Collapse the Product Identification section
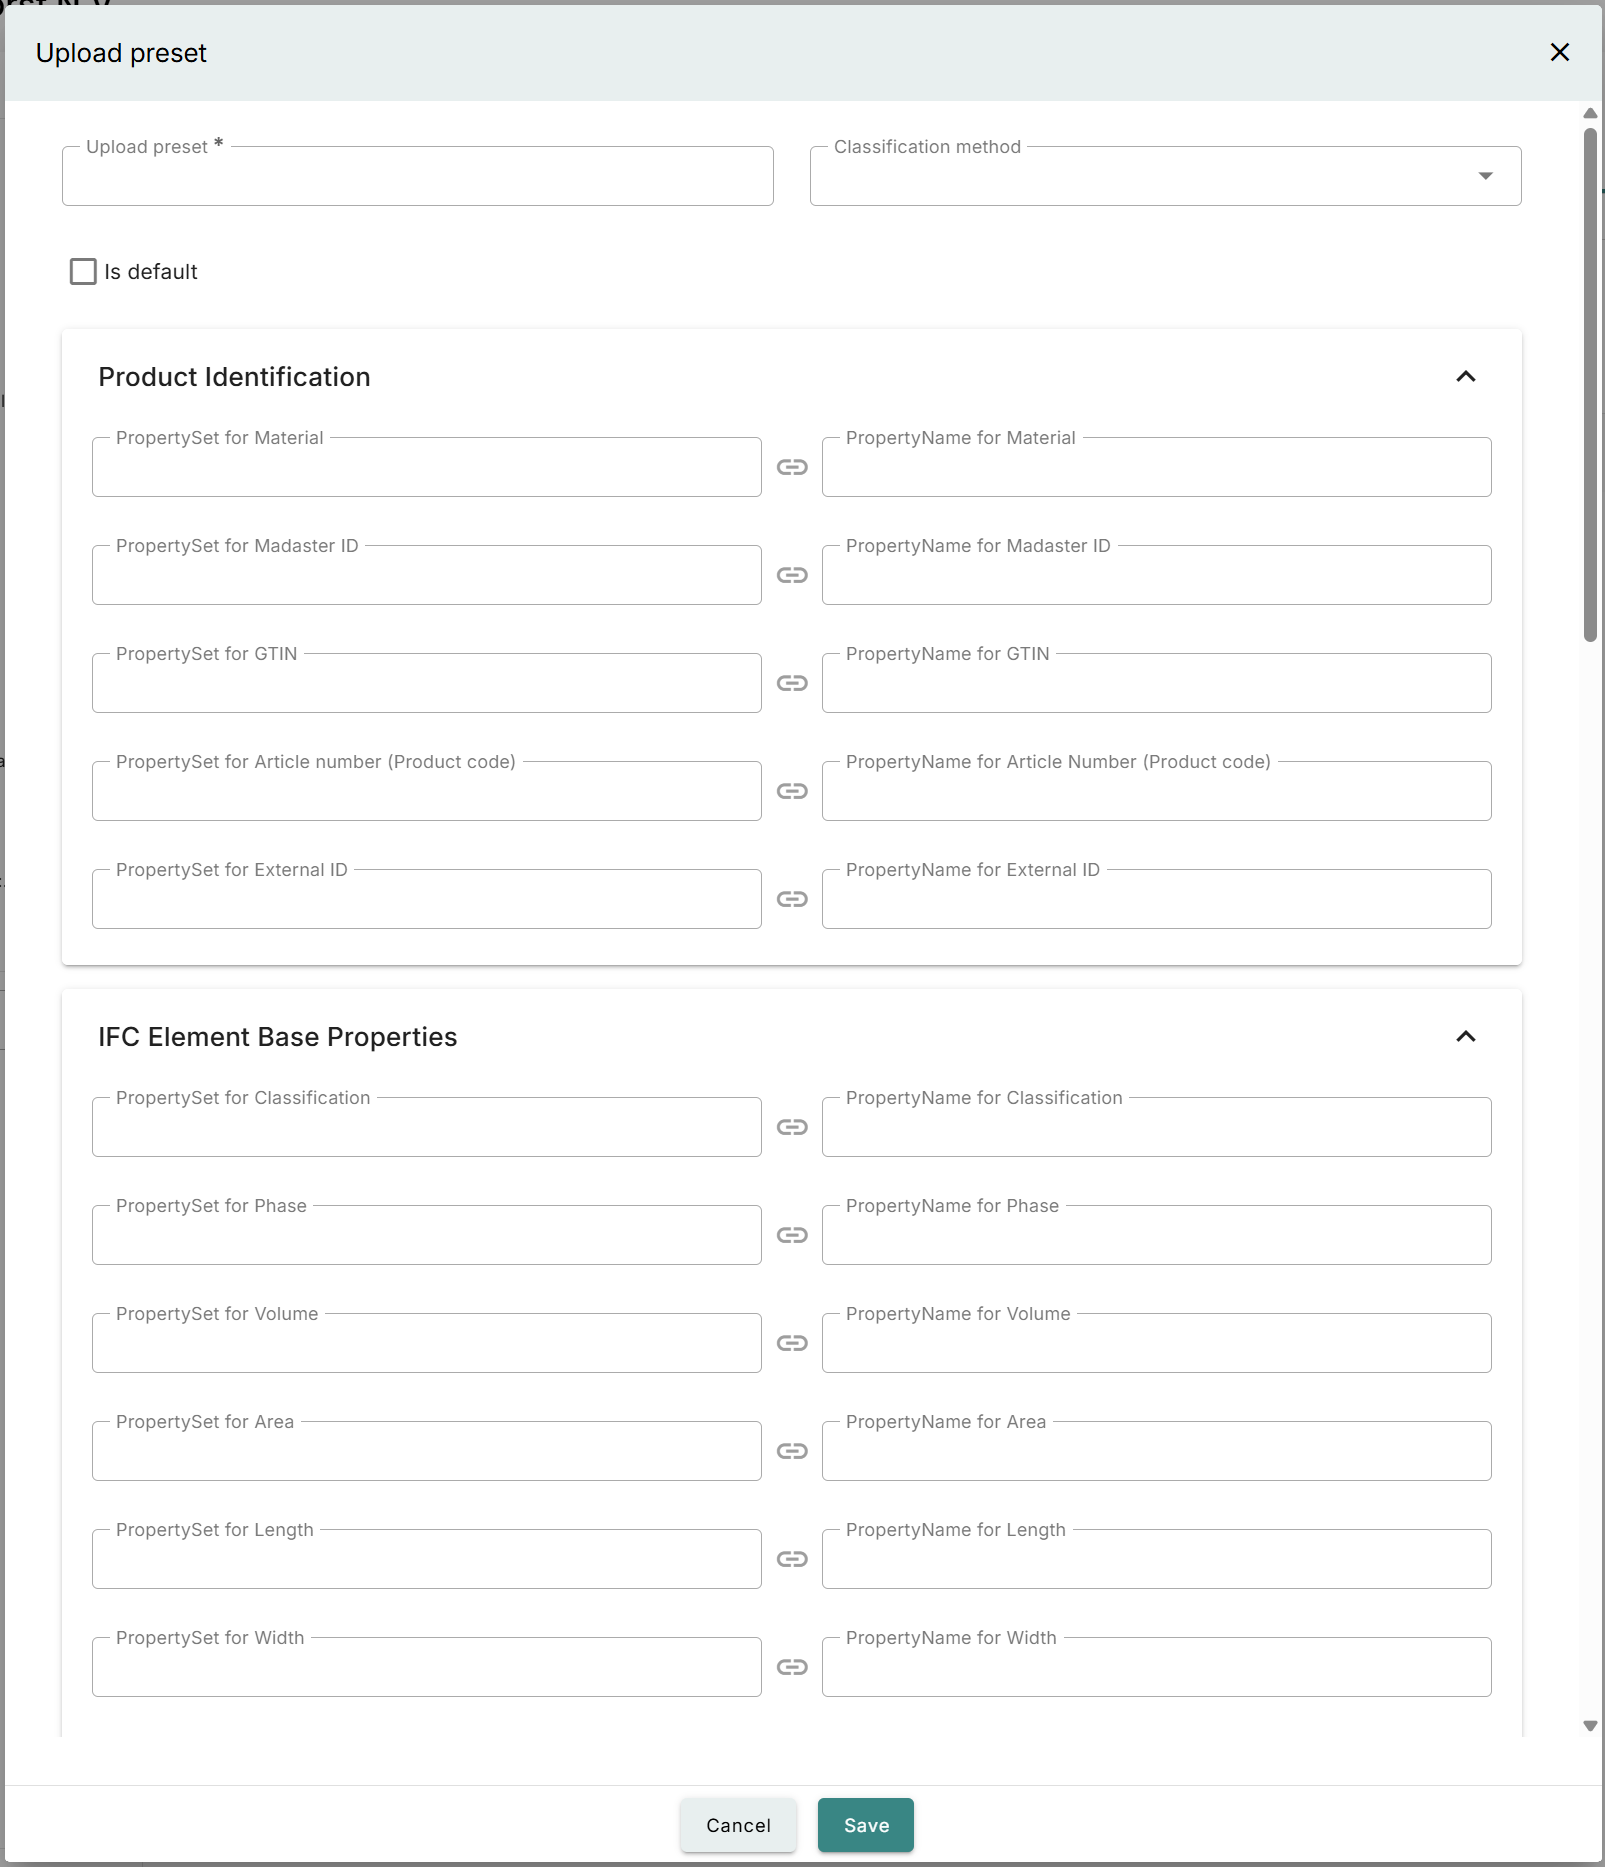 pyautogui.click(x=1465, y=377)
